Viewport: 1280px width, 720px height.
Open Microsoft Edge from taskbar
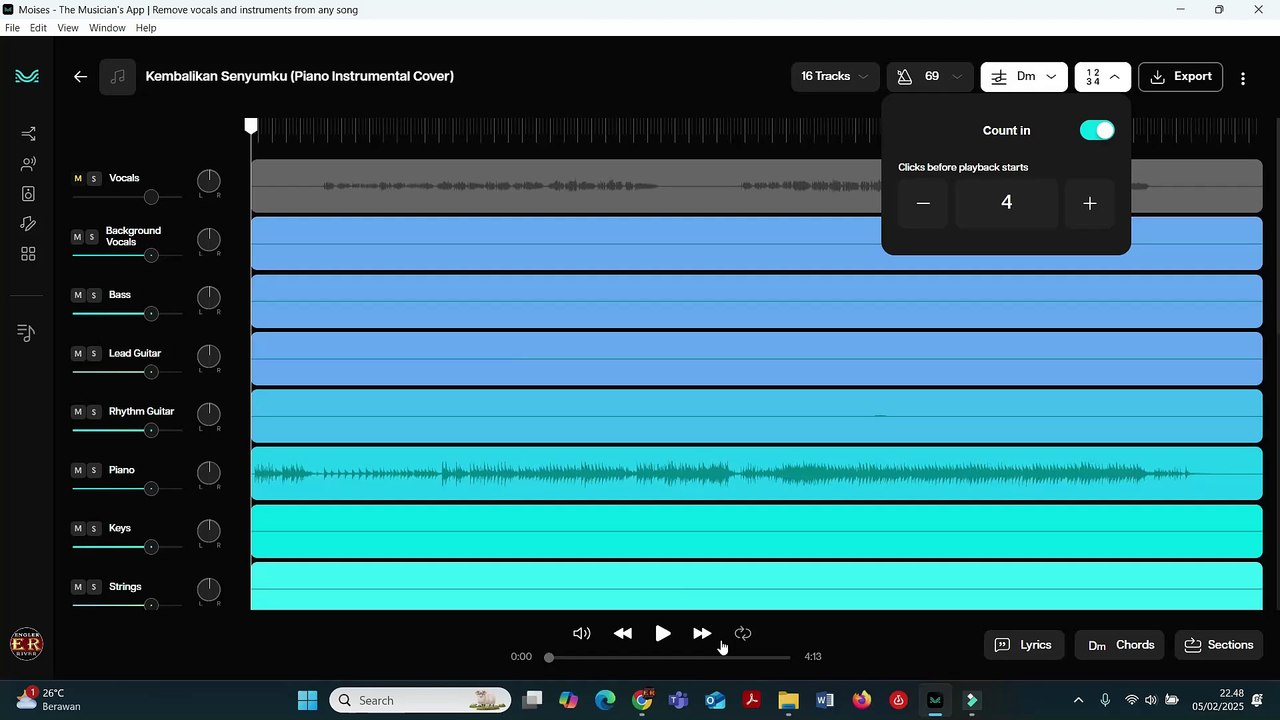[605, 700]
